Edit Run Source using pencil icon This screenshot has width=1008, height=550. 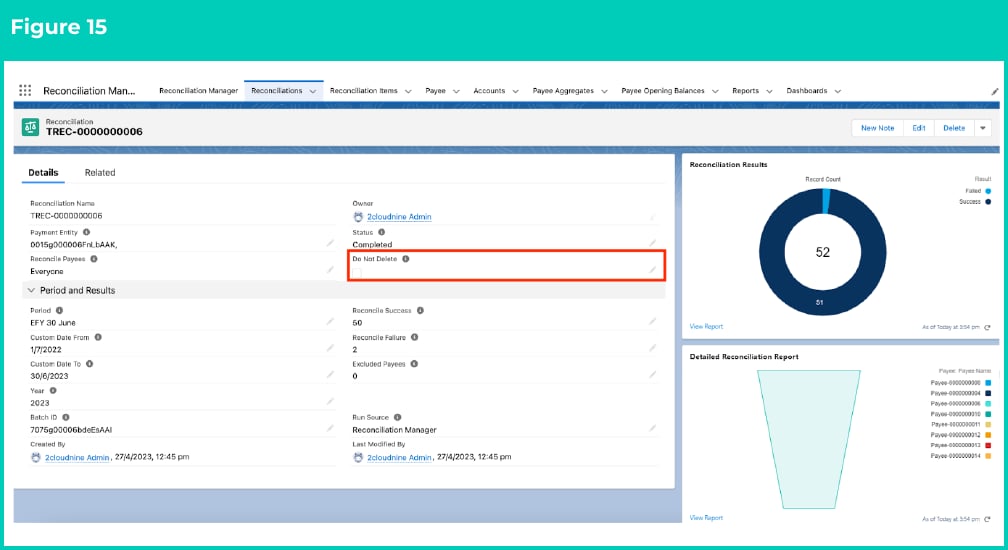[652, 428]
